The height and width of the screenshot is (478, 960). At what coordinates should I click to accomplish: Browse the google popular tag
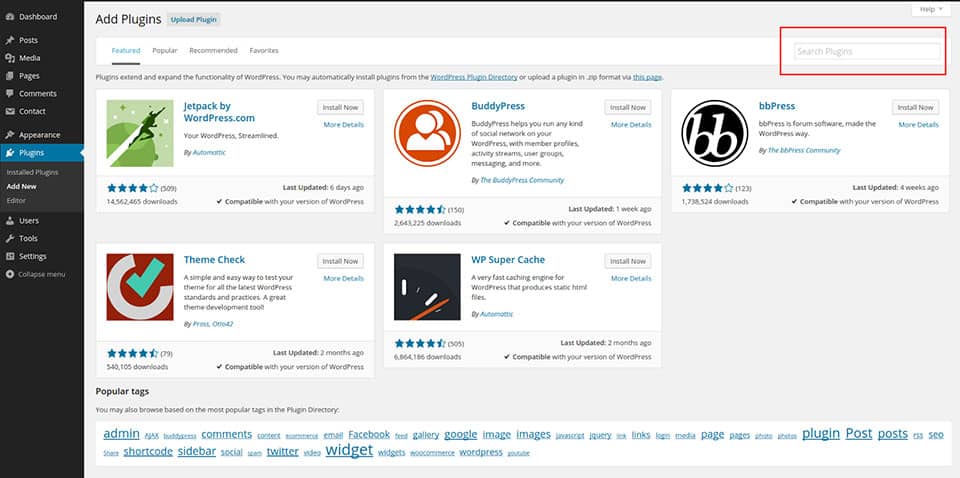click(460, 435)
